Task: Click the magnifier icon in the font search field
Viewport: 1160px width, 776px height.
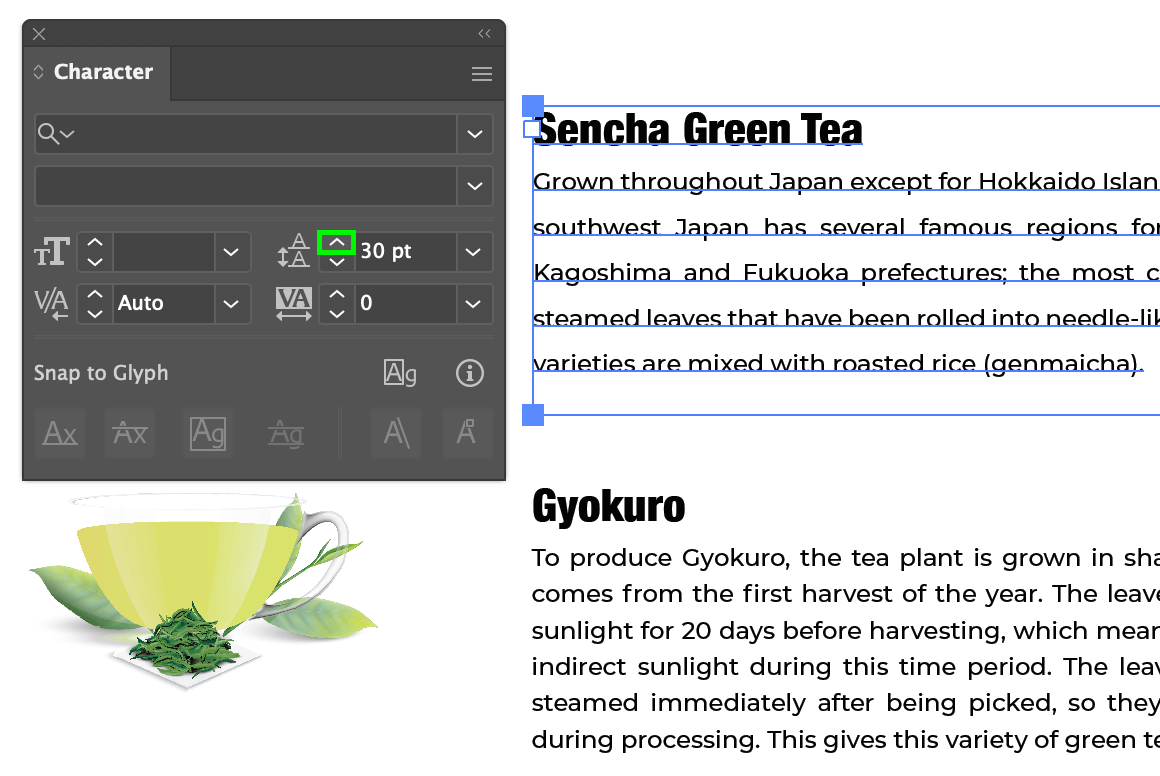Action: [50, 133]
